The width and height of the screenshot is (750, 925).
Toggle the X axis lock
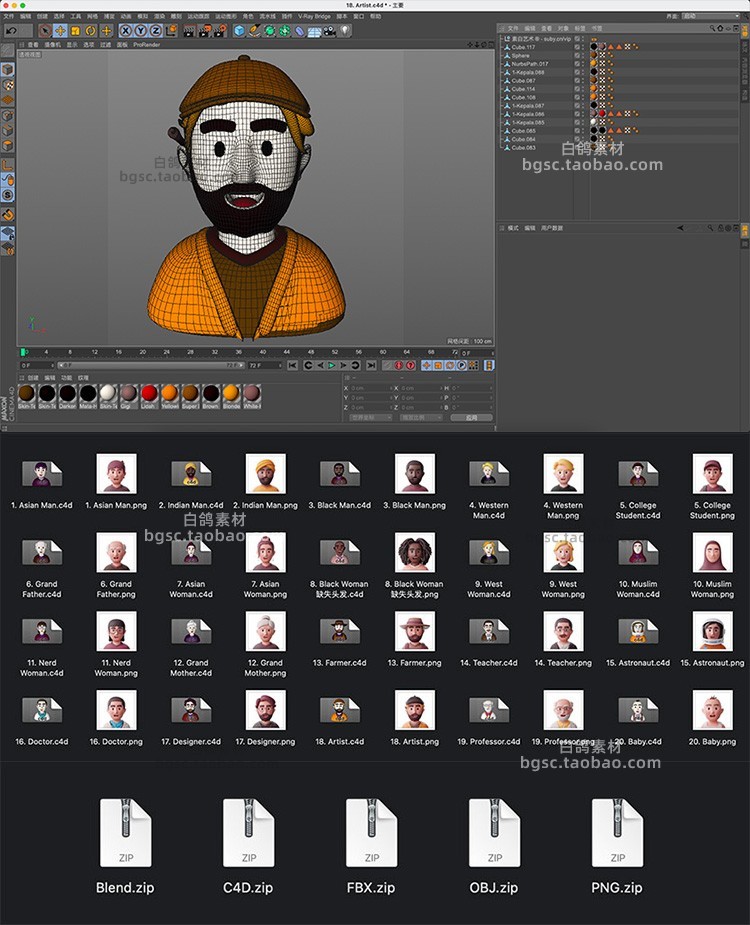tap(126, 31)
